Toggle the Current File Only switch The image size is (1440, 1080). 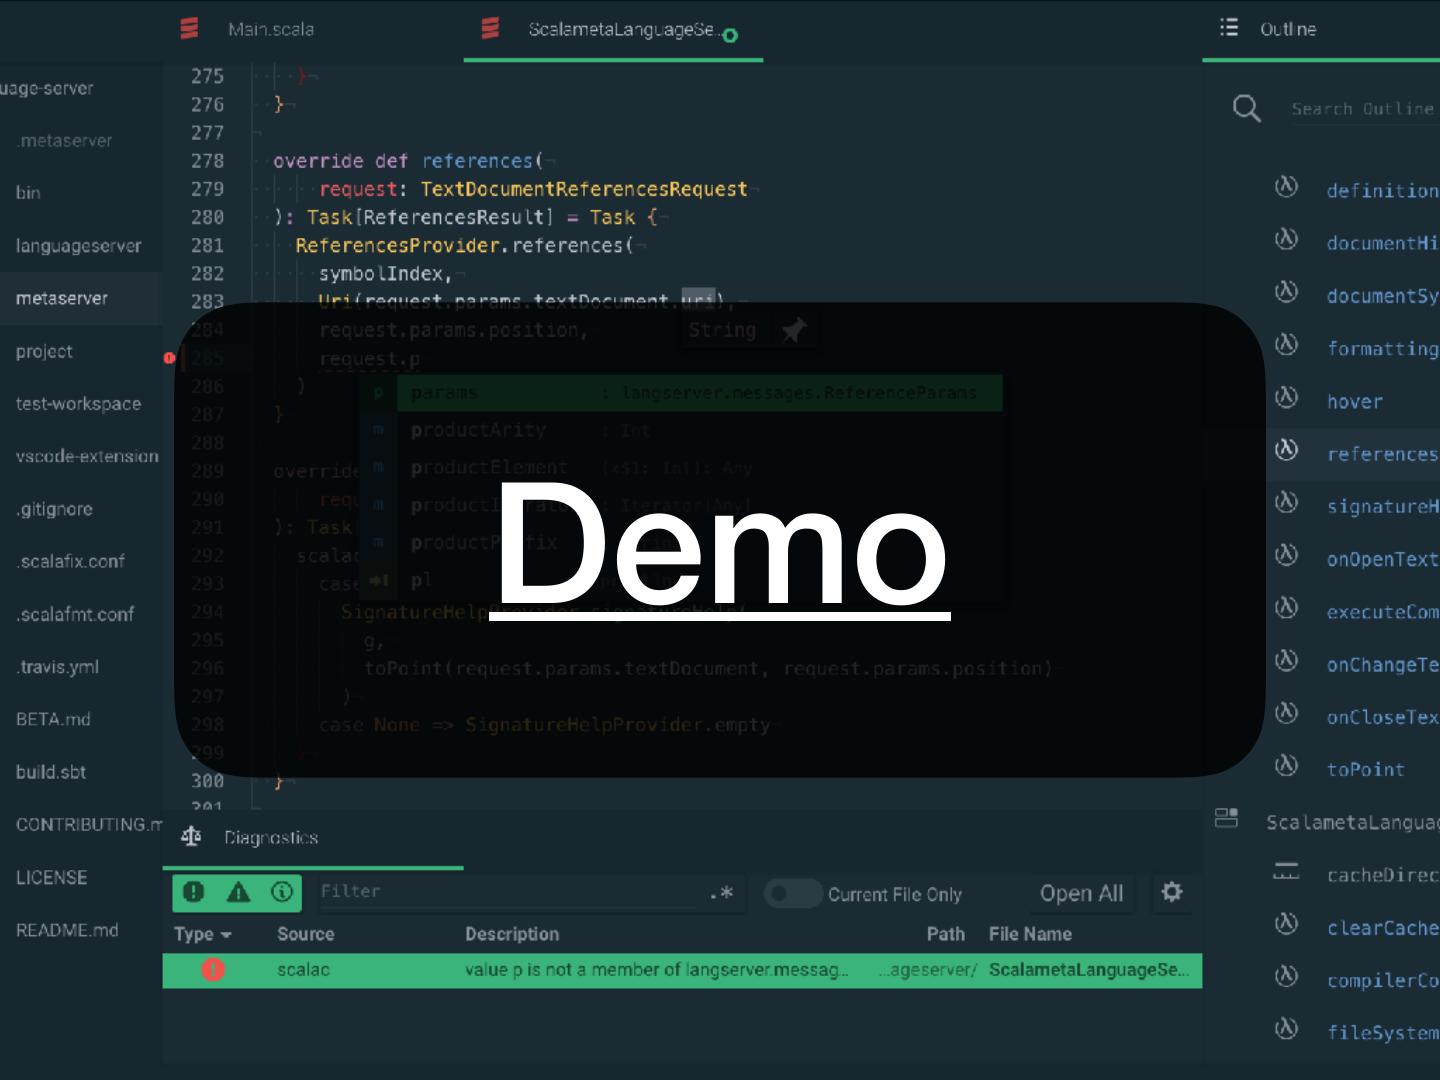pyautogui.click(x=792, y=893)
